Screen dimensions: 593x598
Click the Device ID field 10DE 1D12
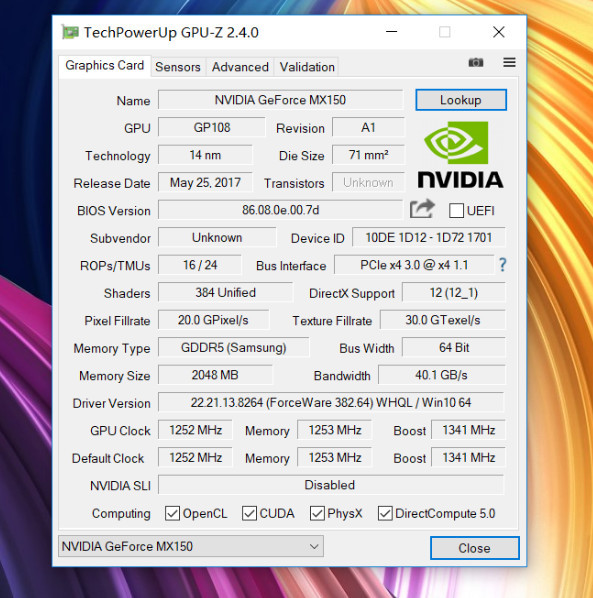[x=429, y=237]
